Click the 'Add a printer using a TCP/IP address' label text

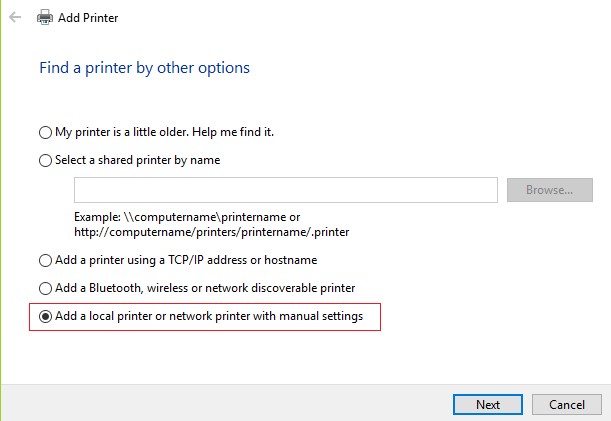(151, 260)
